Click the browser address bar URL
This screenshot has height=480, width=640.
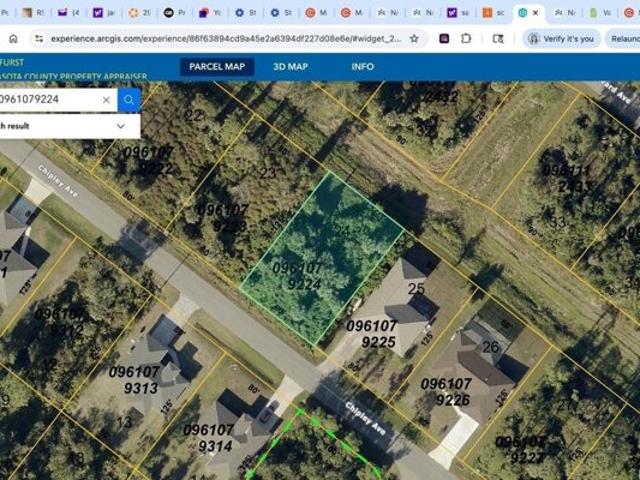tap(220, 38)
